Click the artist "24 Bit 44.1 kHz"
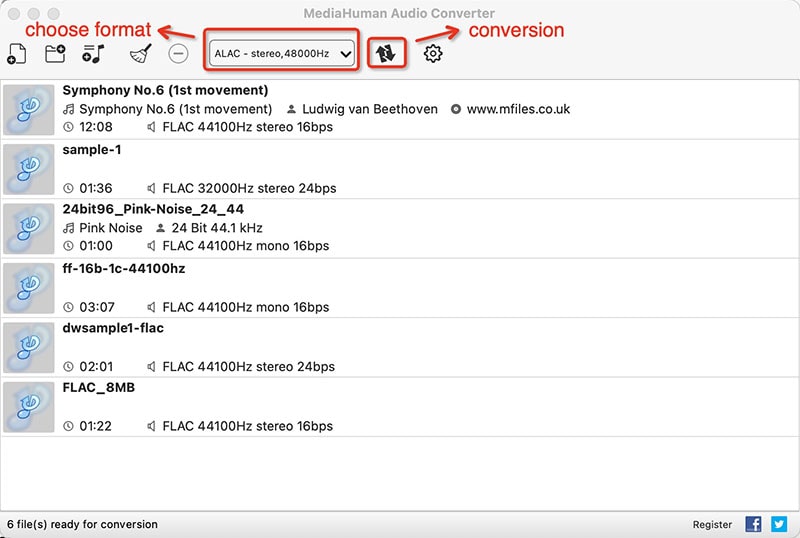800x538 pixels. (x=217, y=228)
